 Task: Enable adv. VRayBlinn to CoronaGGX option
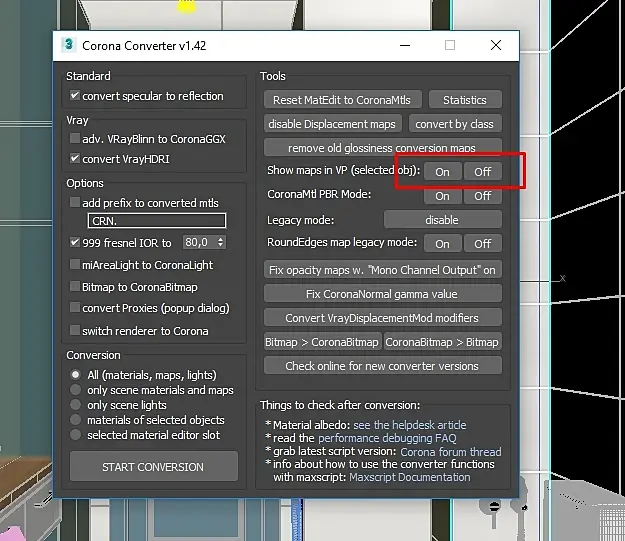click(x=75, y=138)
